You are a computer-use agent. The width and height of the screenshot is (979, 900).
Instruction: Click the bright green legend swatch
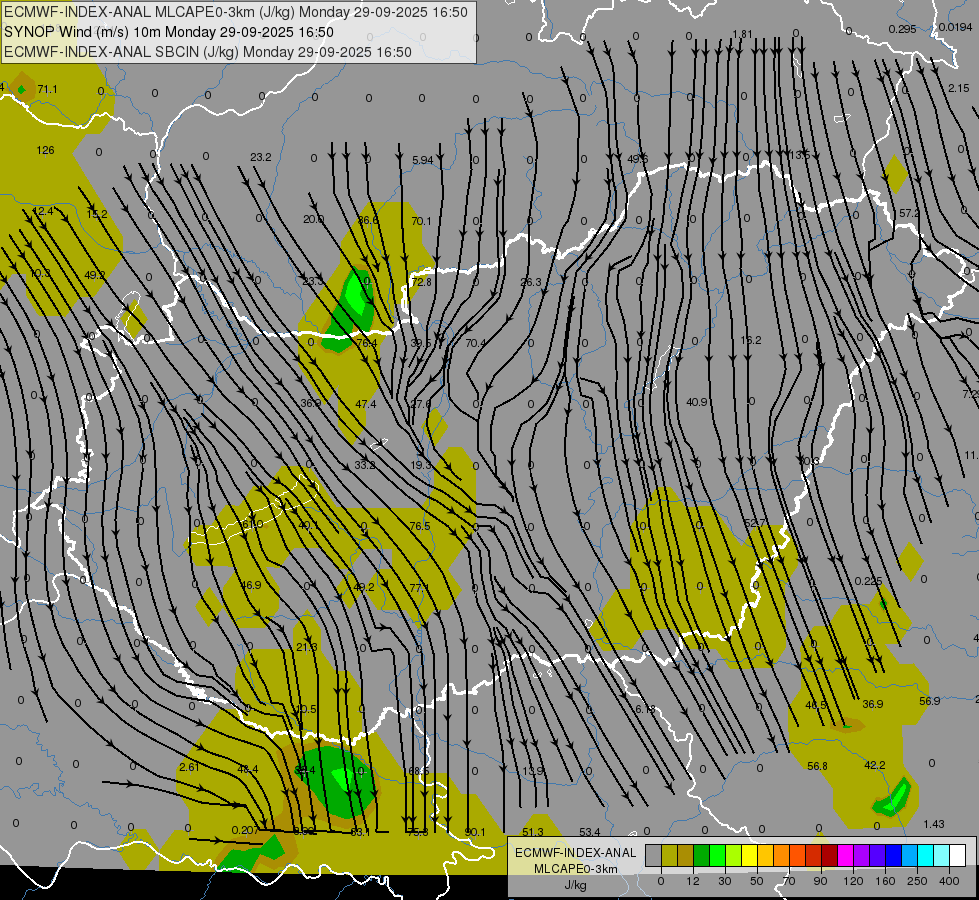pyautogui.click(x=717, y=855)
